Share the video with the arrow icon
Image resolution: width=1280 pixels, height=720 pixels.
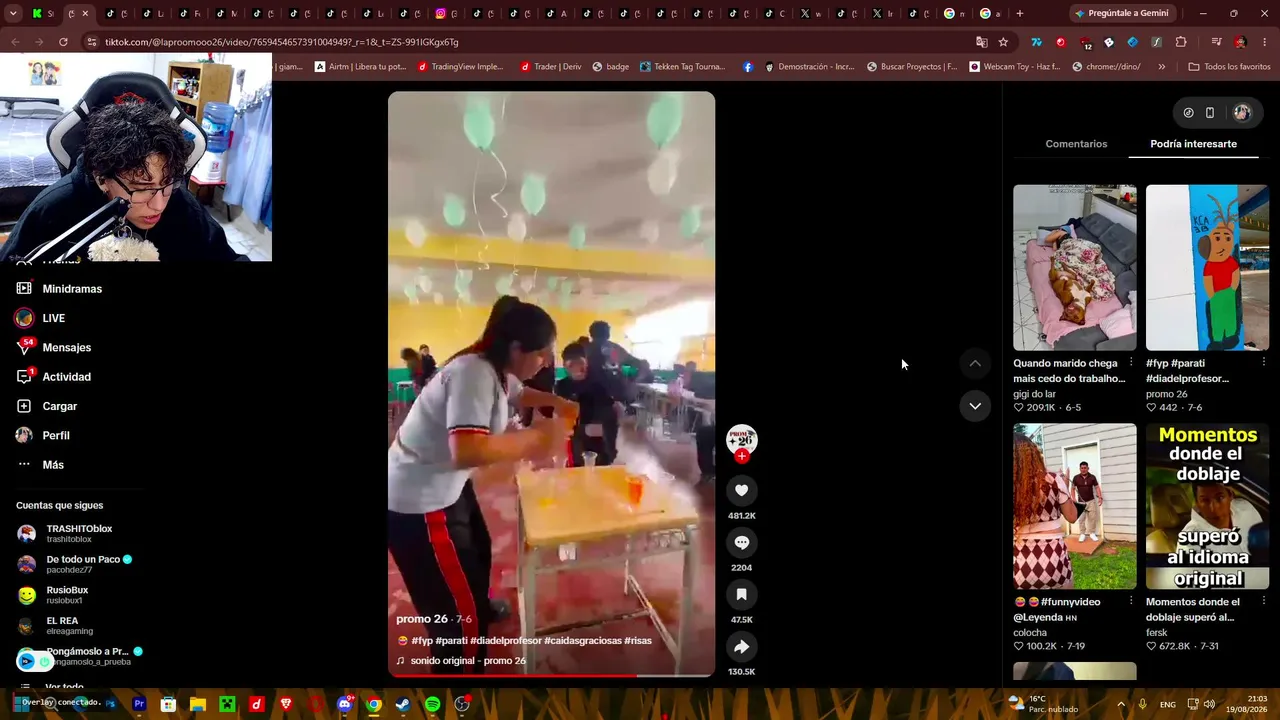(x=742, y=647)
